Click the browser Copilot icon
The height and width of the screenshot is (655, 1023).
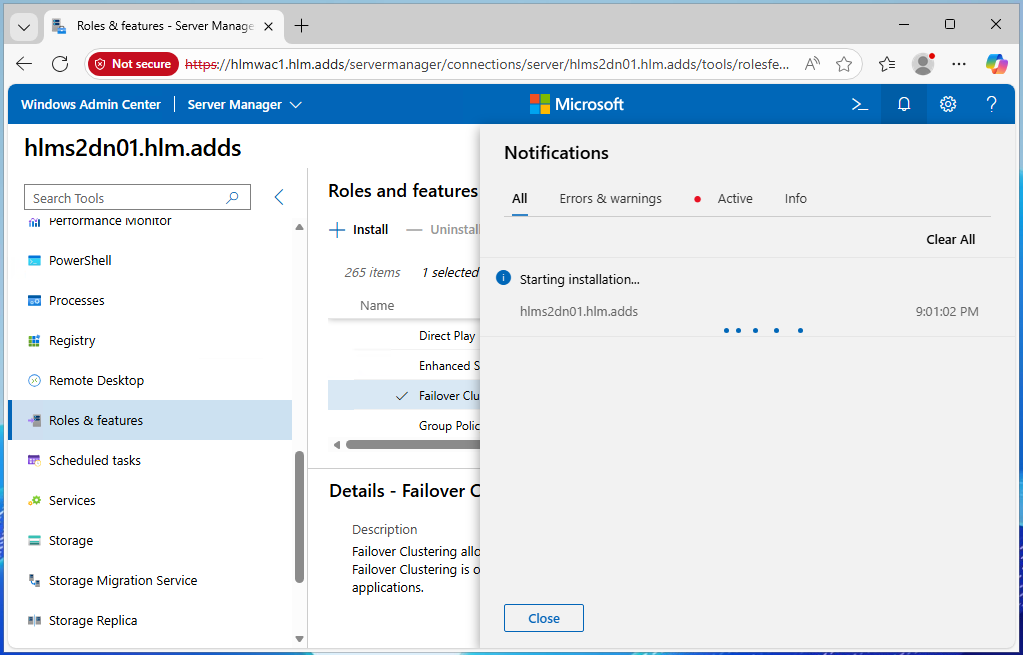(996, 64)
